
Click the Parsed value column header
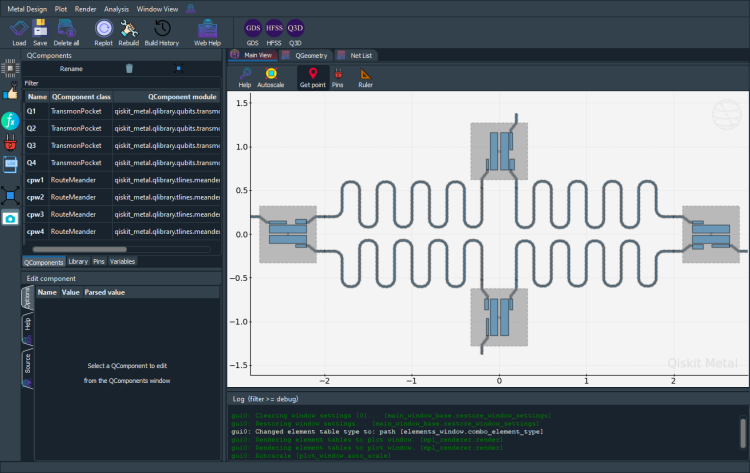tap(104, 292)
